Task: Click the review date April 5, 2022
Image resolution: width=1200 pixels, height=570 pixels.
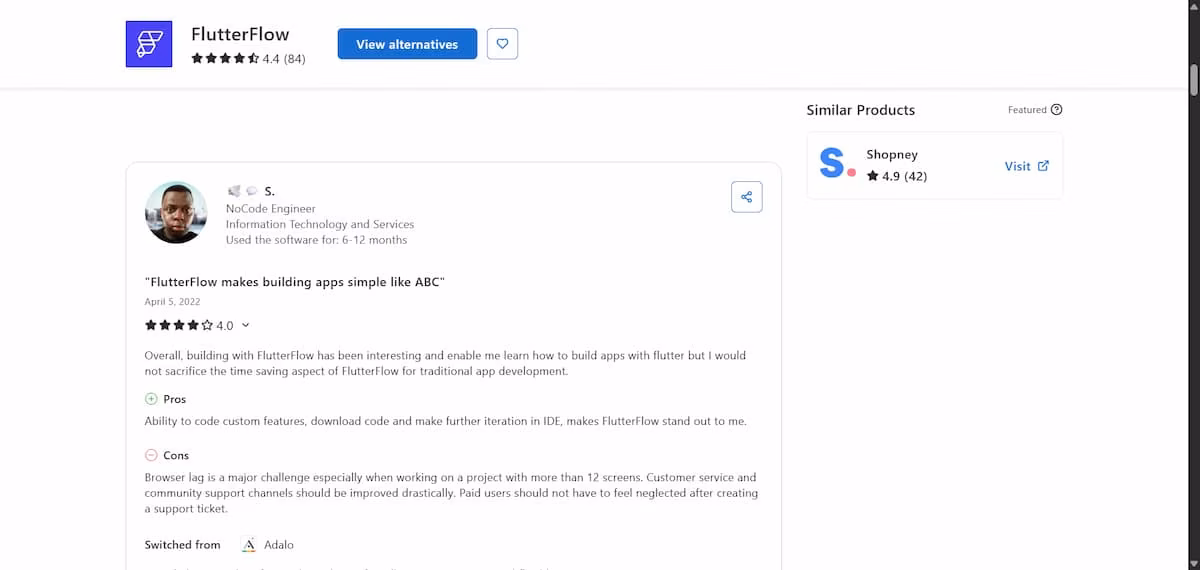Action: click(172, 301)
